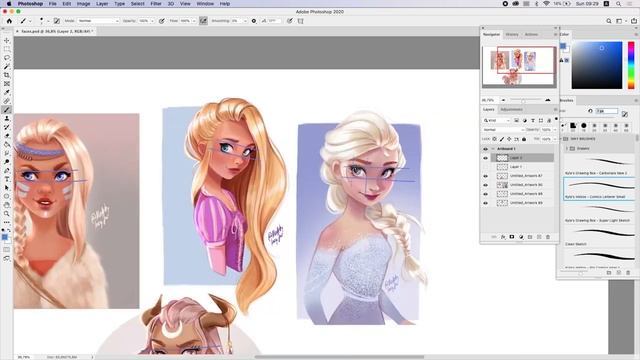The image size is (640, 360).
Task: Select the Hand tool
Action: (x=7, y=205)
